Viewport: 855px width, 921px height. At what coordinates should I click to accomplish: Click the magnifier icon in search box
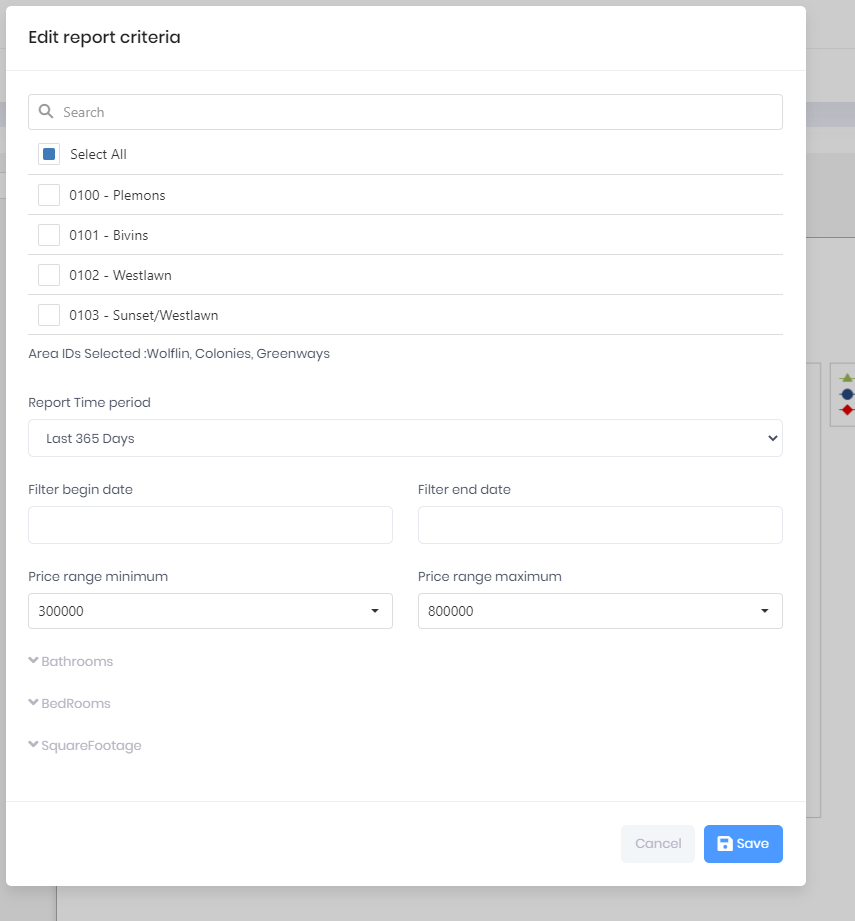46,111
